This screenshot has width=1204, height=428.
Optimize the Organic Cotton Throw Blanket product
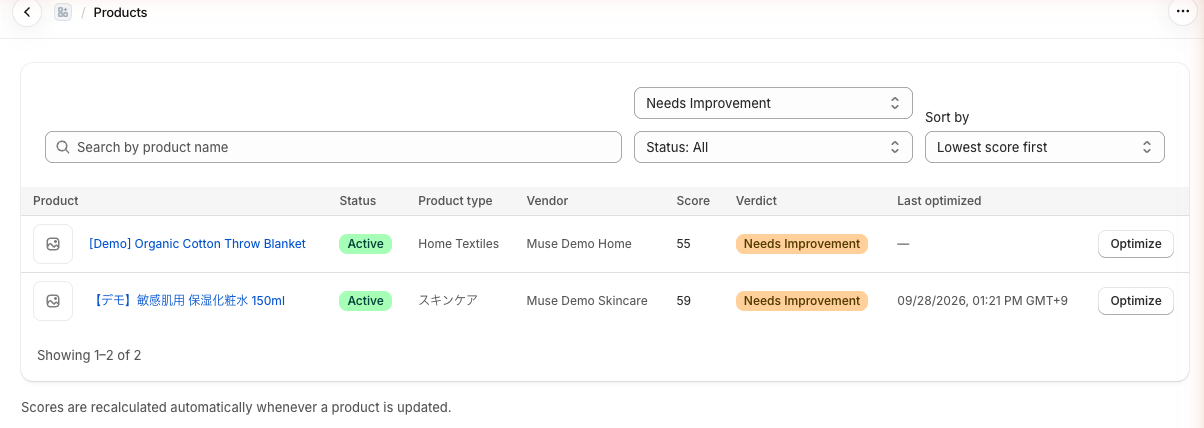(1136, 244)
